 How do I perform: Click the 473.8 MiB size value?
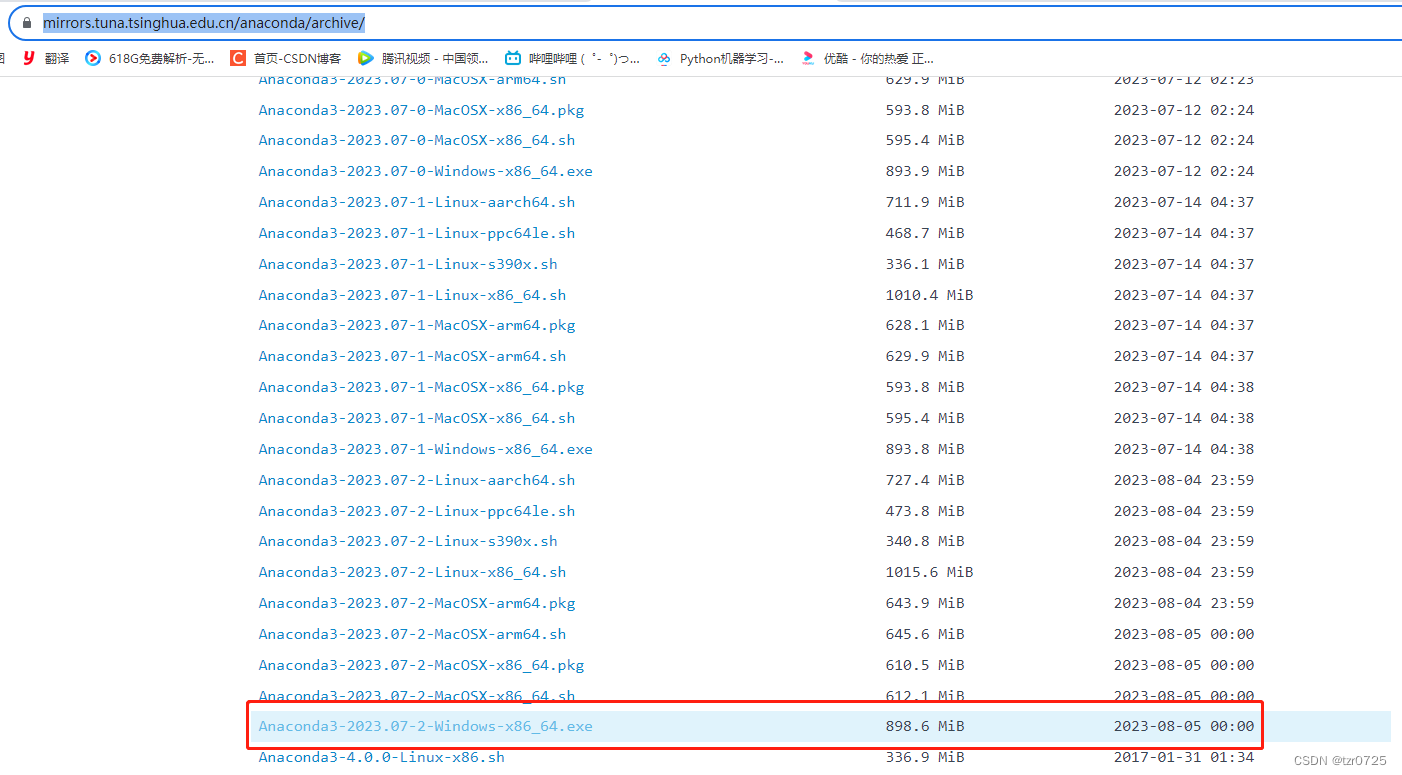pyautogui.click(x=925, y=511)
